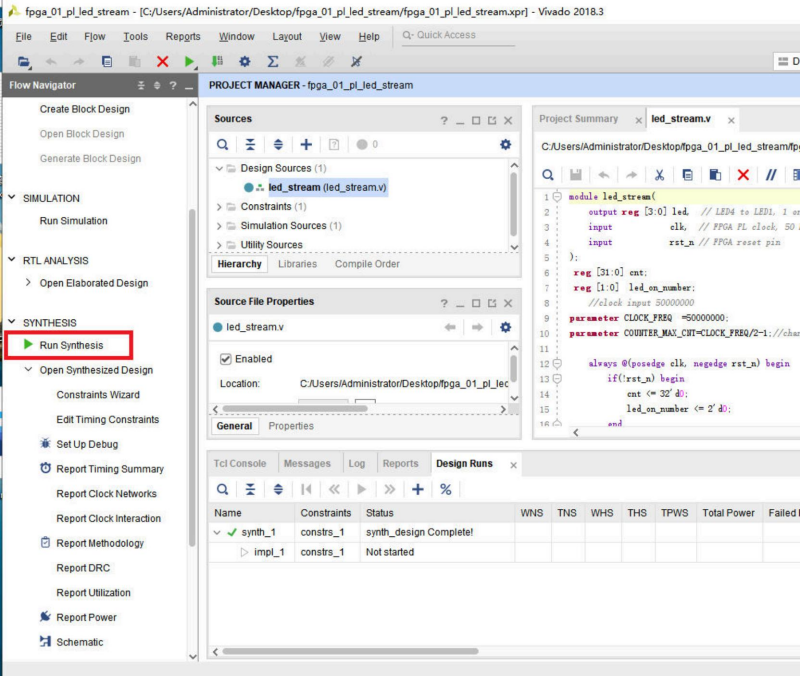The image size is (800, 676).
Task: Expand the Constraints folder in Sources
Action: coord(219,207)
